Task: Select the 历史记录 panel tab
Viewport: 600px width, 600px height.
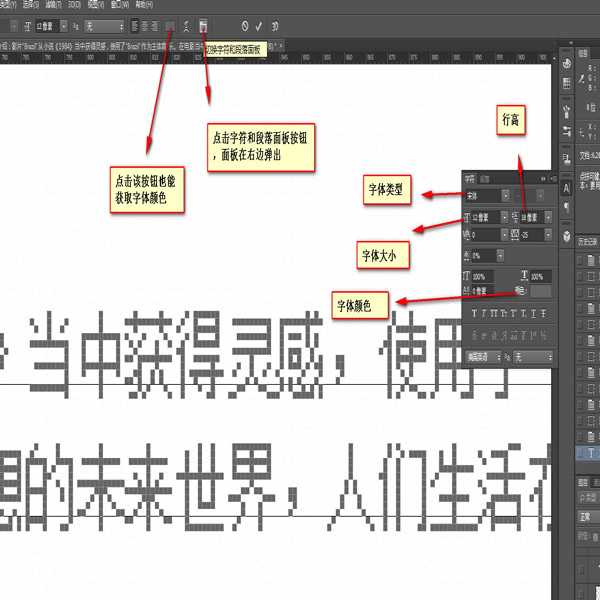Action: pyautogui.click(x=587, y=242)
